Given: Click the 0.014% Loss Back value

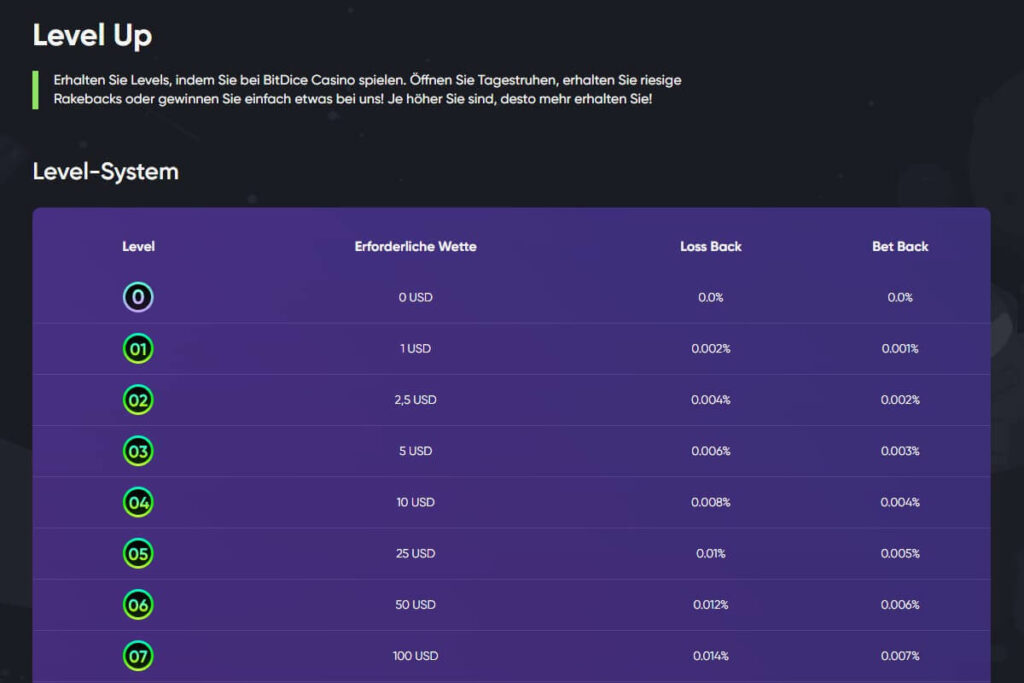Looking at the screenshot, I should pos(711,656).
